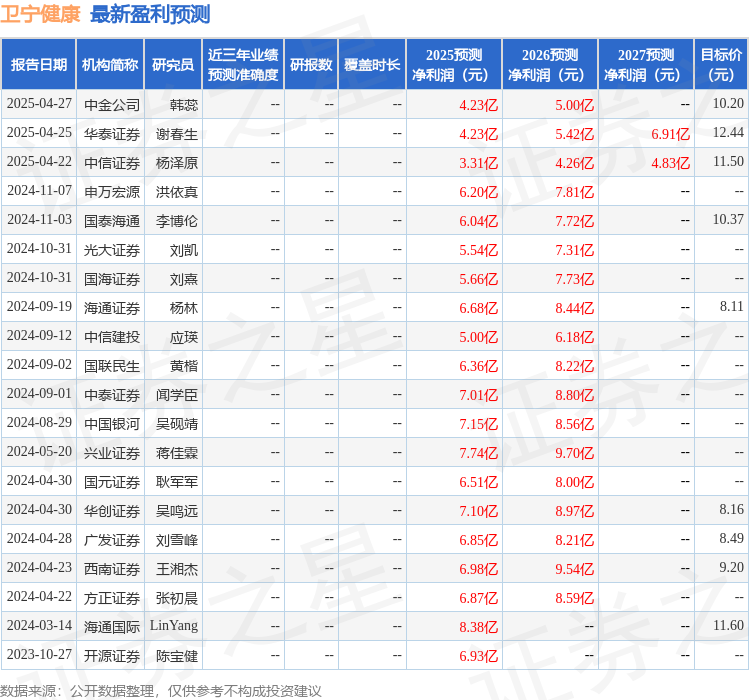Click the 6.93亿 profit value
The height and width of the screenshot is (700, 749).
point(479,656)
